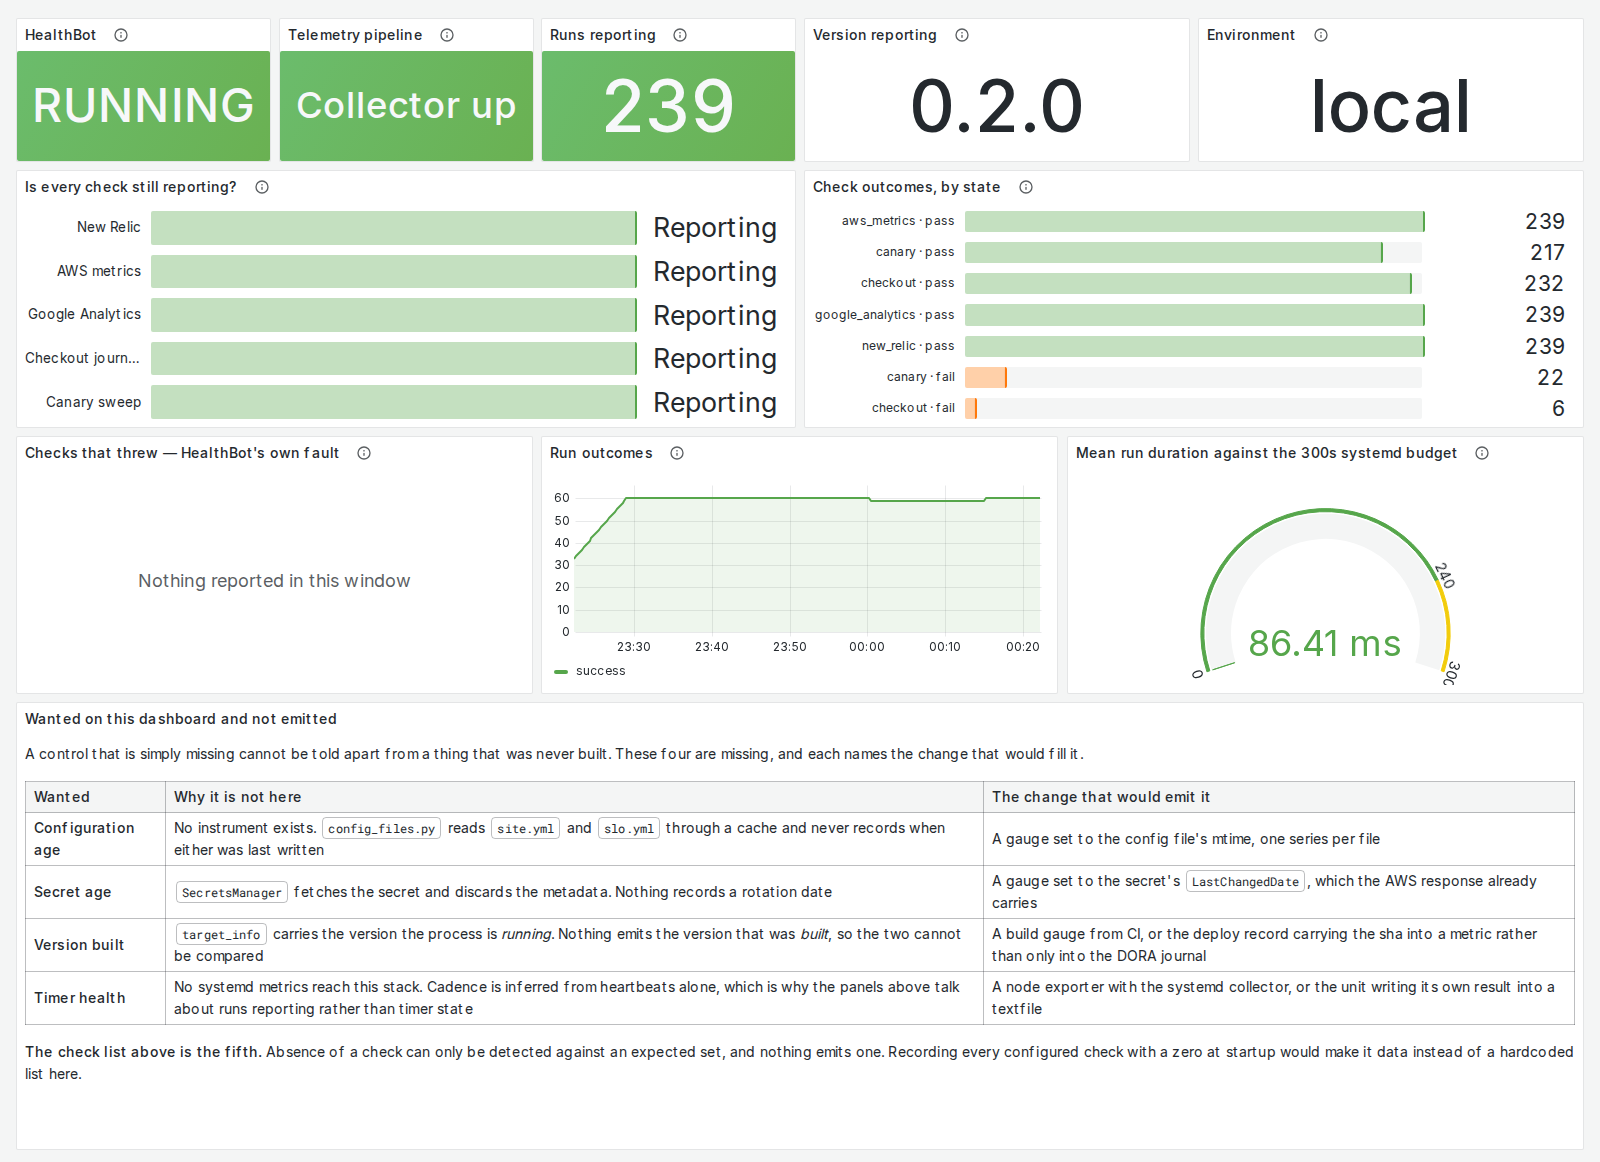Click the Checkout journ... row label
The width and height of the screenshot is (1600, 1162).
pos(83,358)
